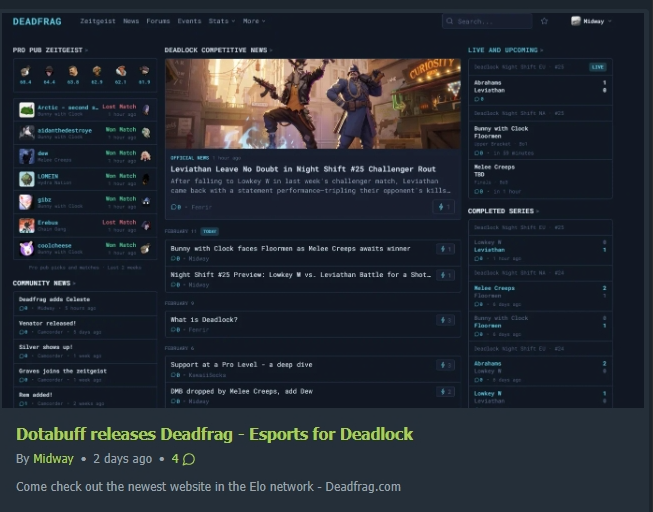
Task: Select hero icon with 64.4 rating
Action: (49, 71)
